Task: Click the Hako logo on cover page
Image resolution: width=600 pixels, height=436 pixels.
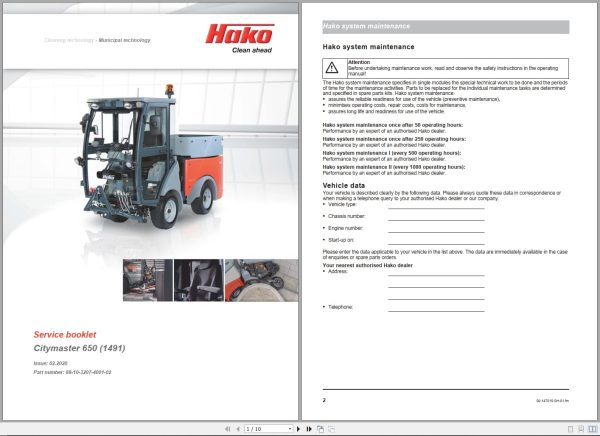Action: tap(240, 34)
